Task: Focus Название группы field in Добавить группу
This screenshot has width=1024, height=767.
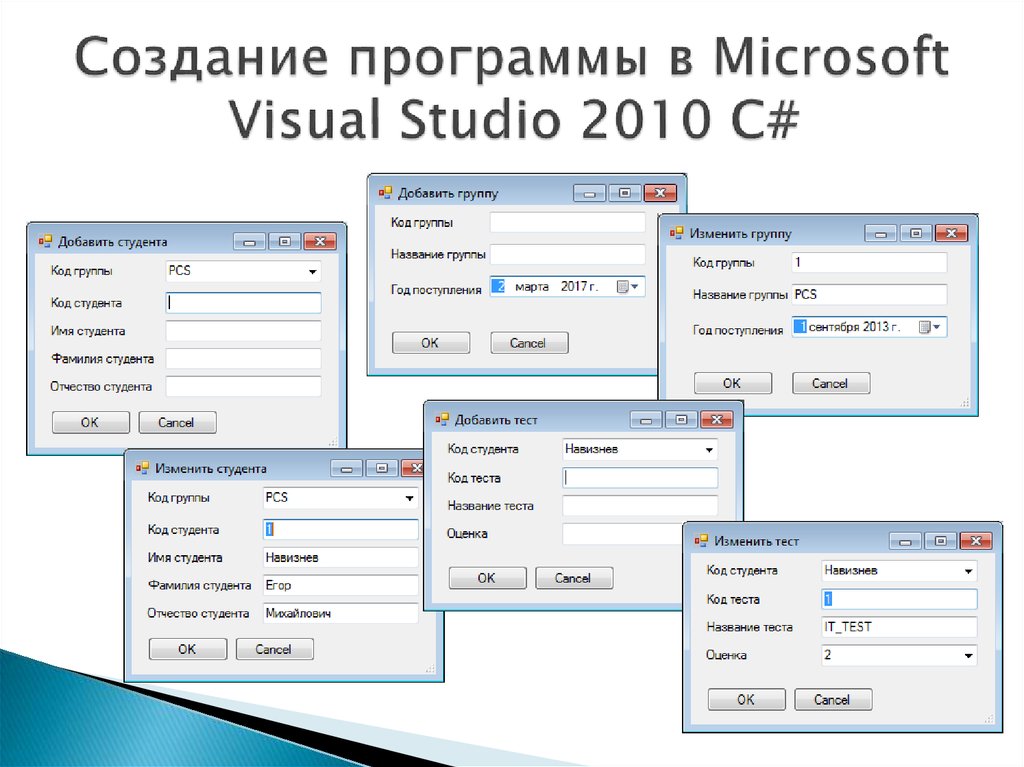Action: click(568, 255)
